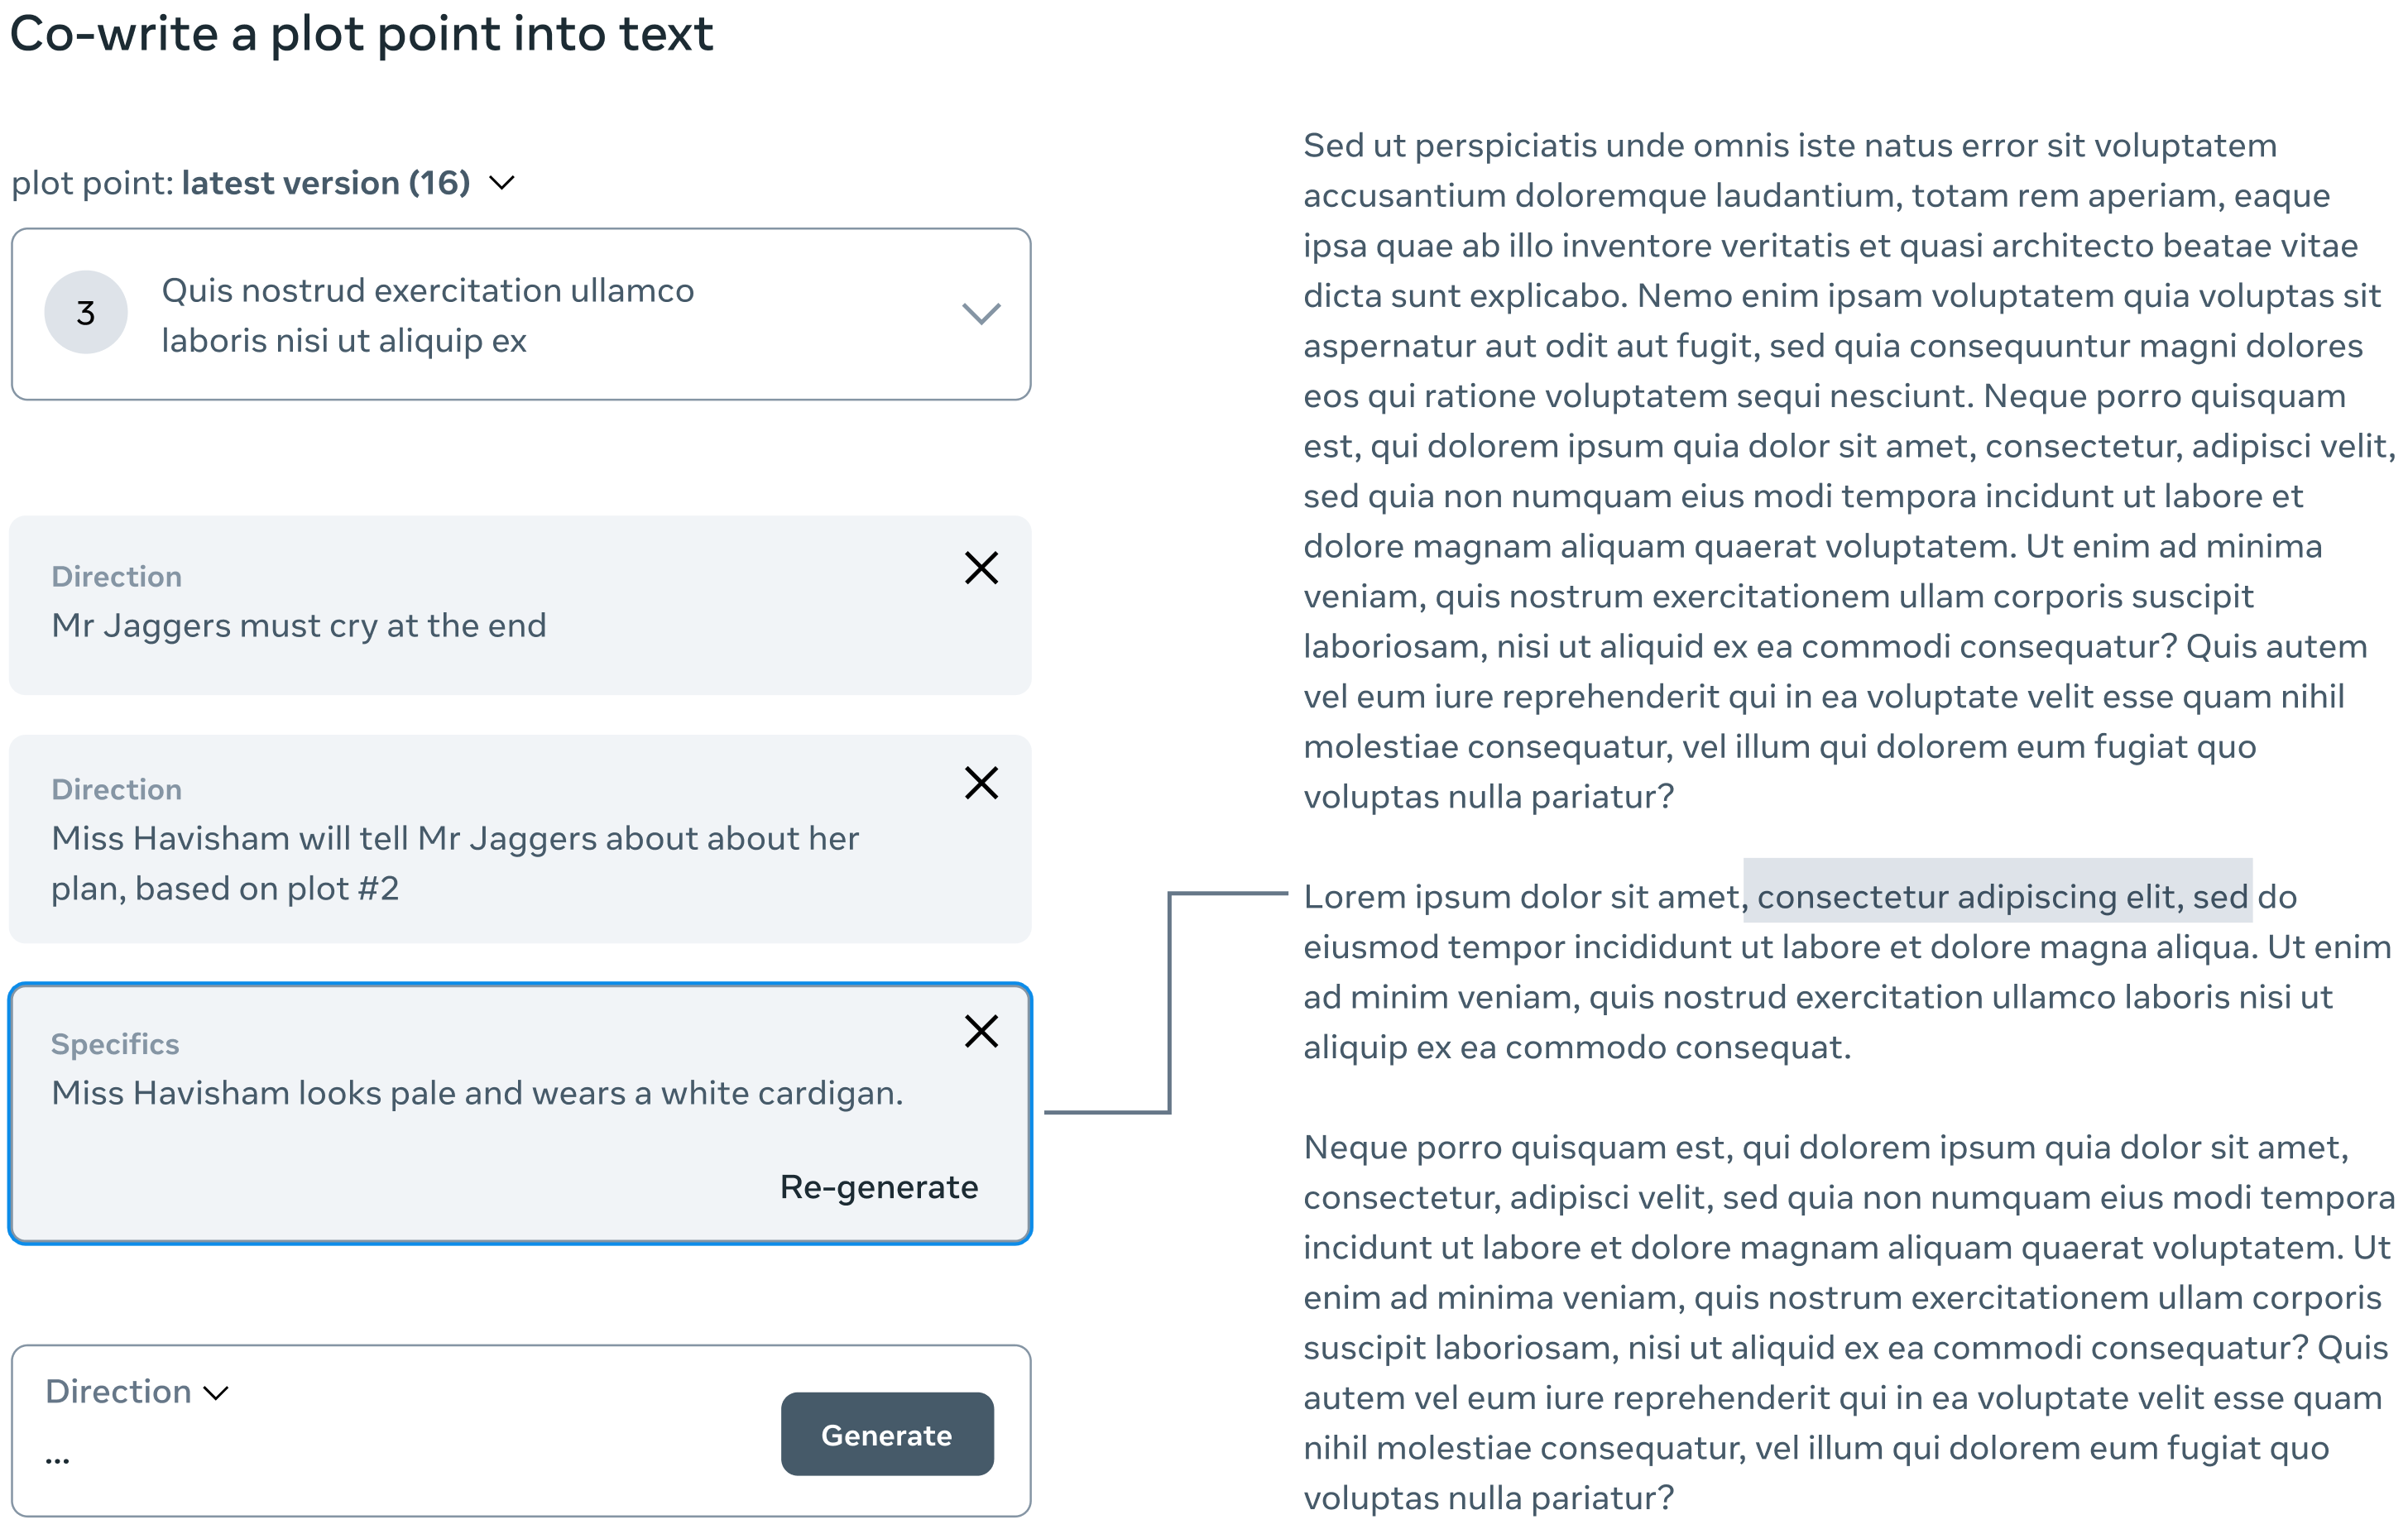Delete the Miss Havisham plan direction card

981,783
